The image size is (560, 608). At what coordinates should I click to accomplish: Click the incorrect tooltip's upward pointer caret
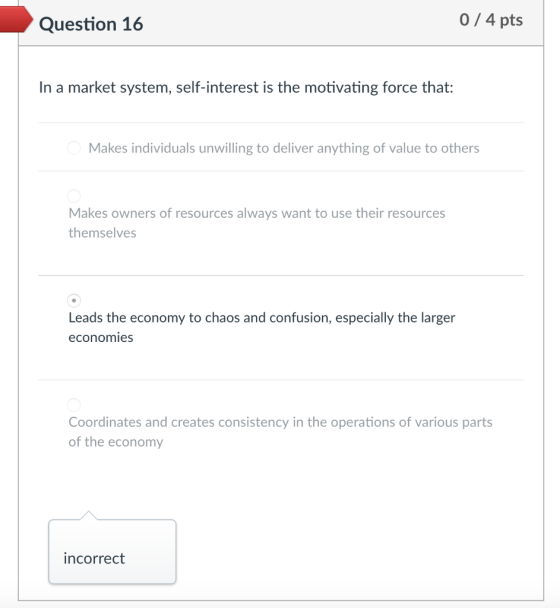tap(89, 515)
